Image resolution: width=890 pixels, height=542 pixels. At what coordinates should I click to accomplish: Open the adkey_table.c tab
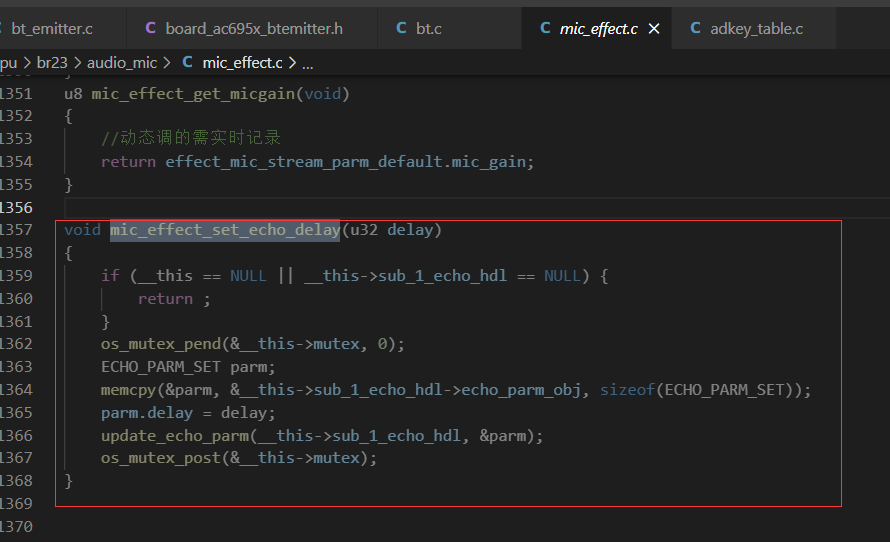[753, 28]
